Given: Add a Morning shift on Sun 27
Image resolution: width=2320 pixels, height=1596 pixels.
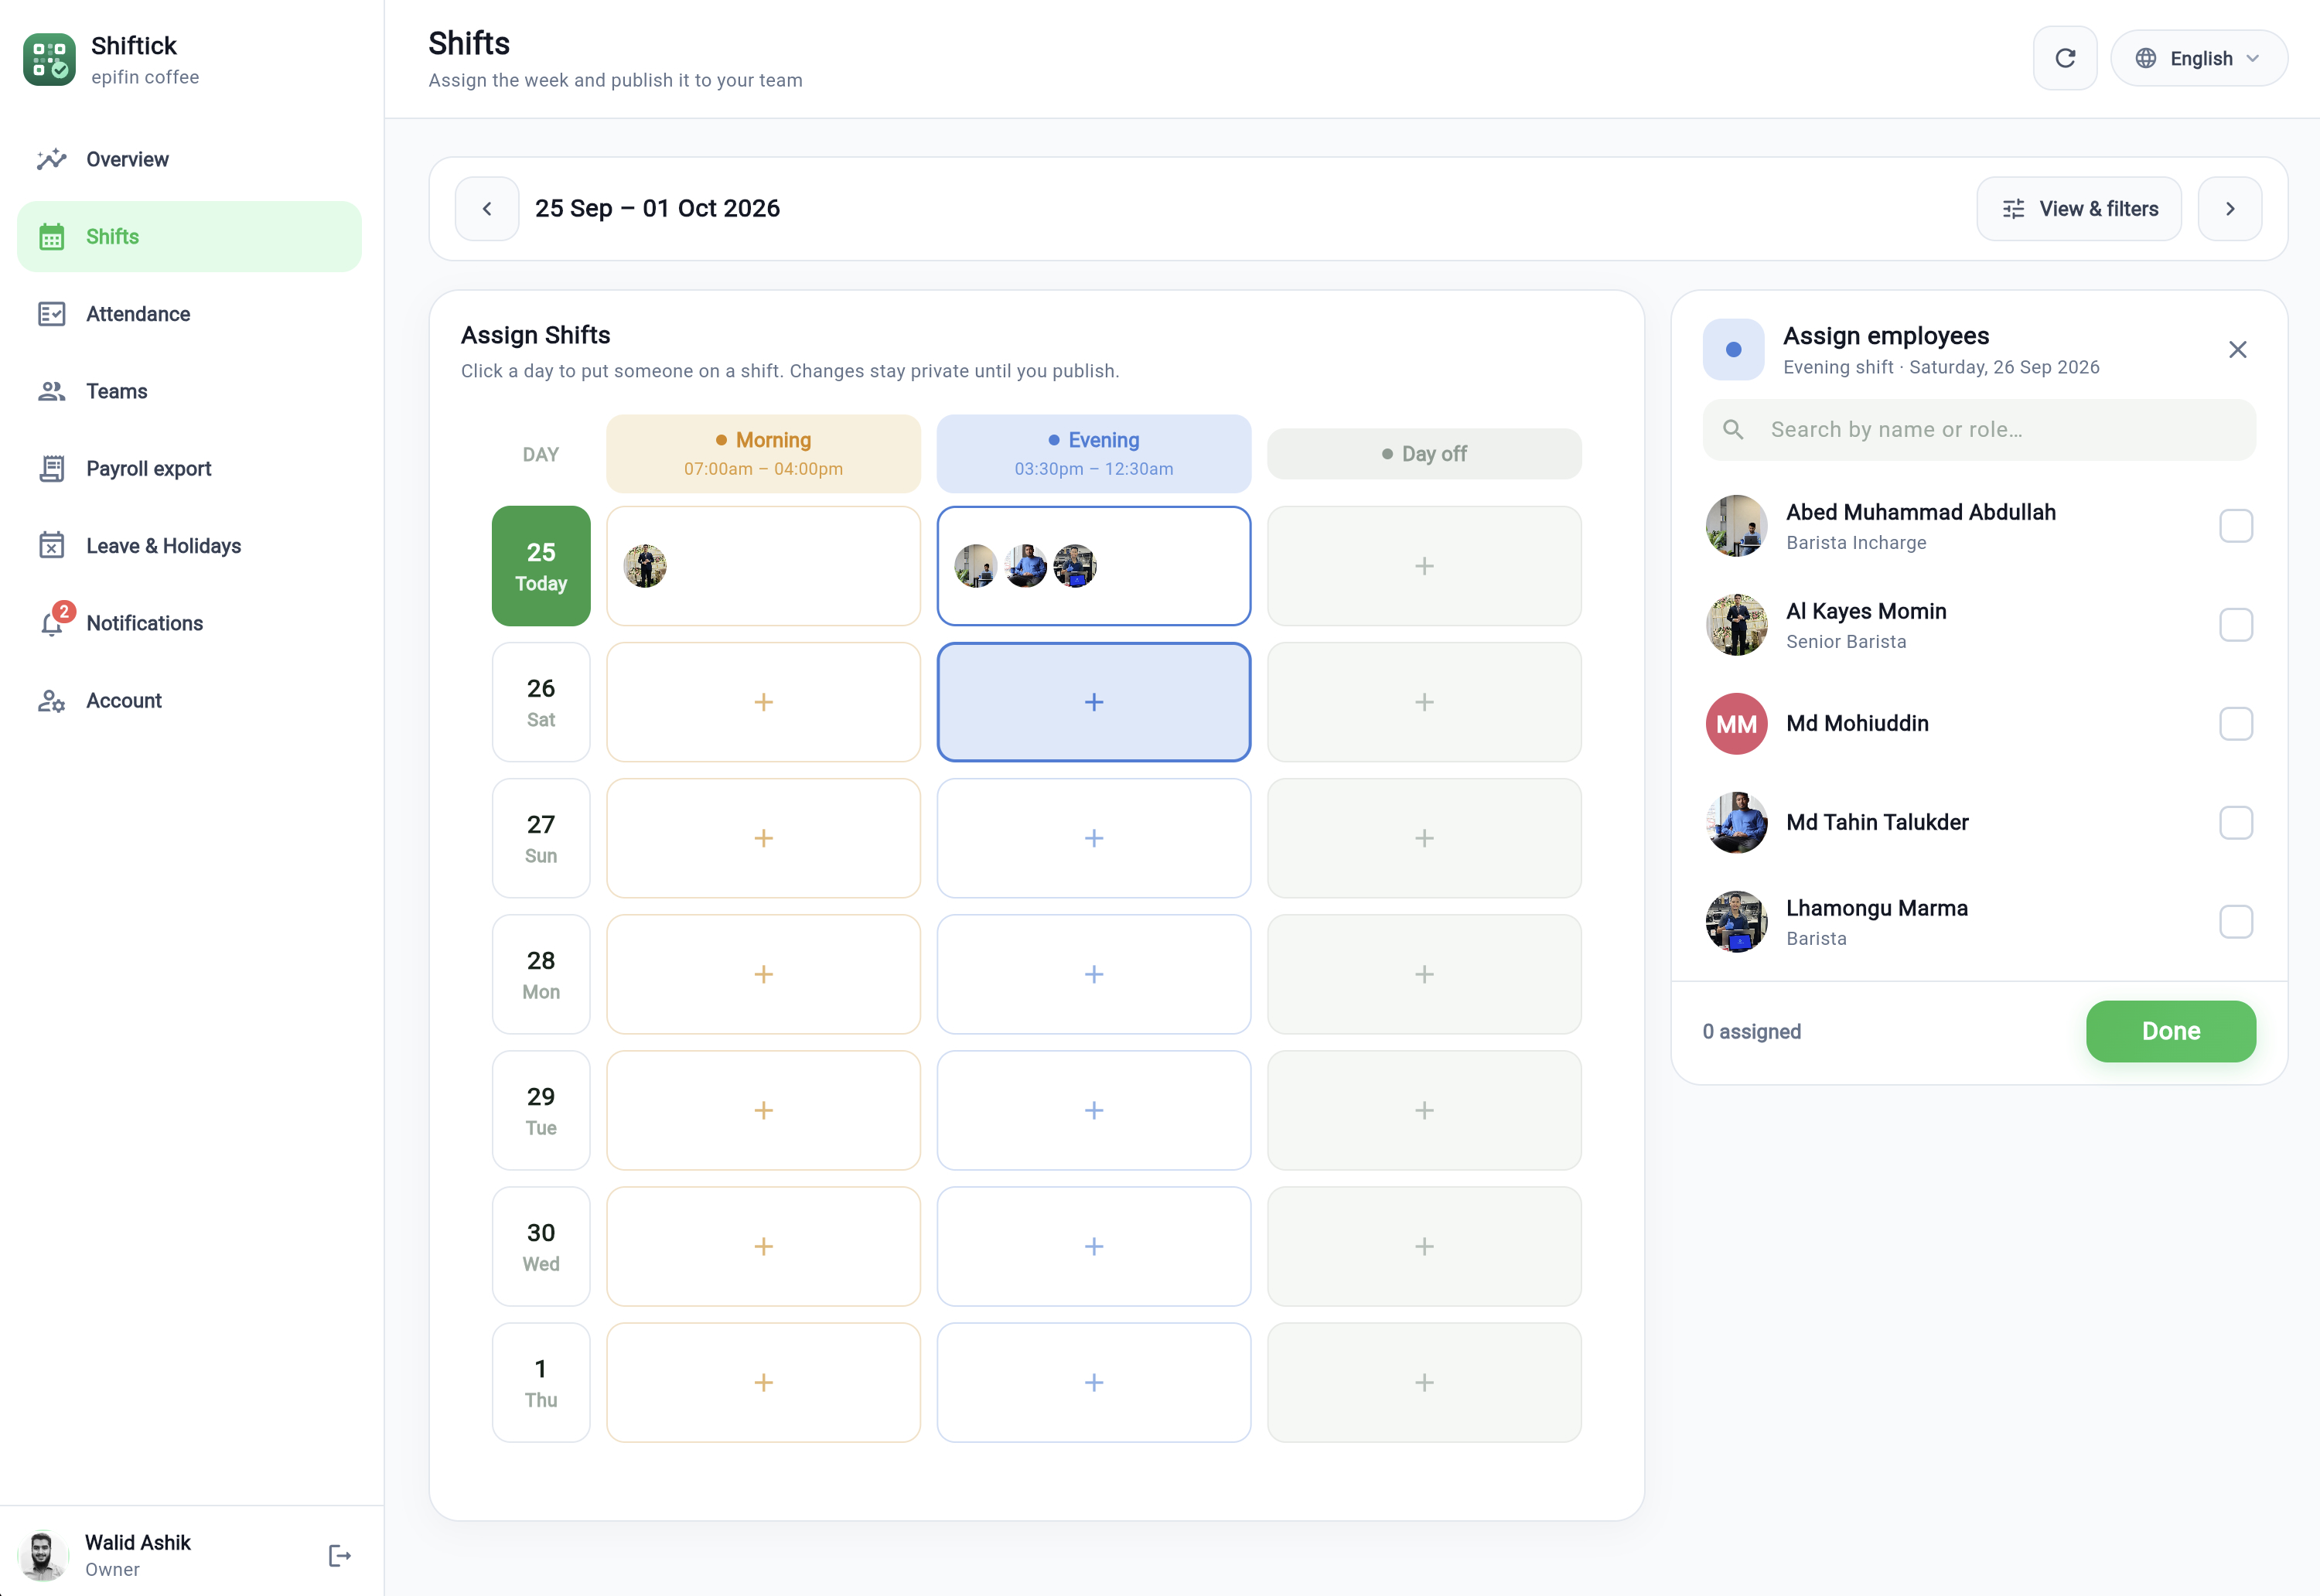Looking at the screenshot, I should (764, 838).
